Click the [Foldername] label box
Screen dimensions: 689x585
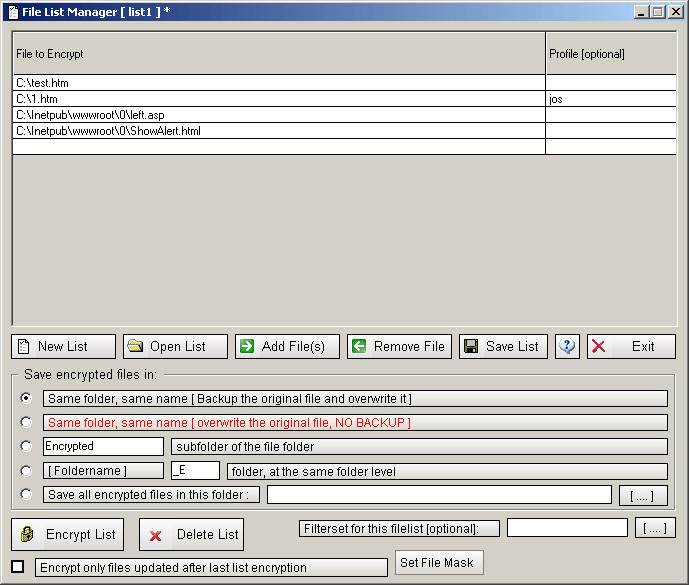[103, 471]
